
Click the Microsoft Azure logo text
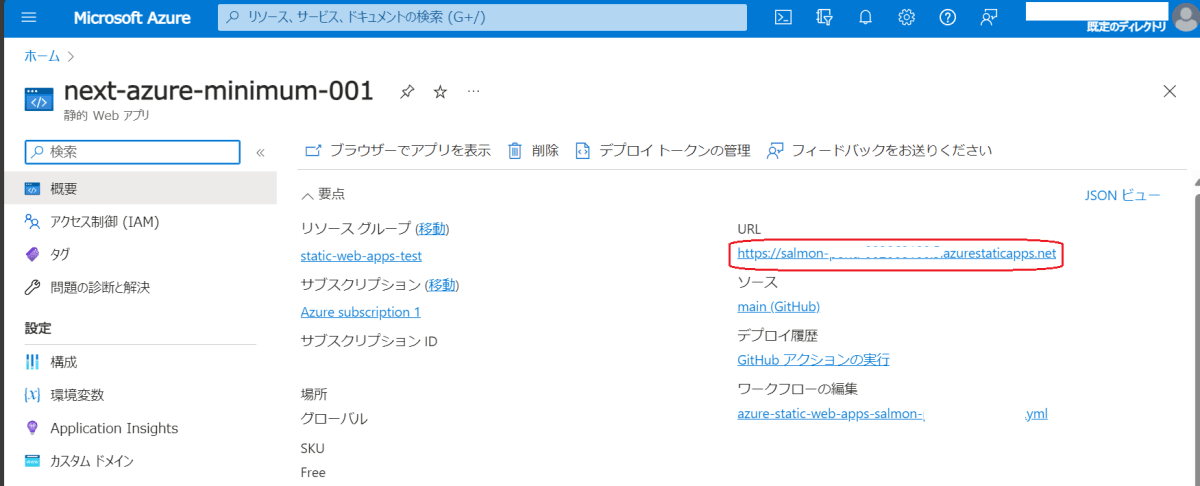coord(130,18)
